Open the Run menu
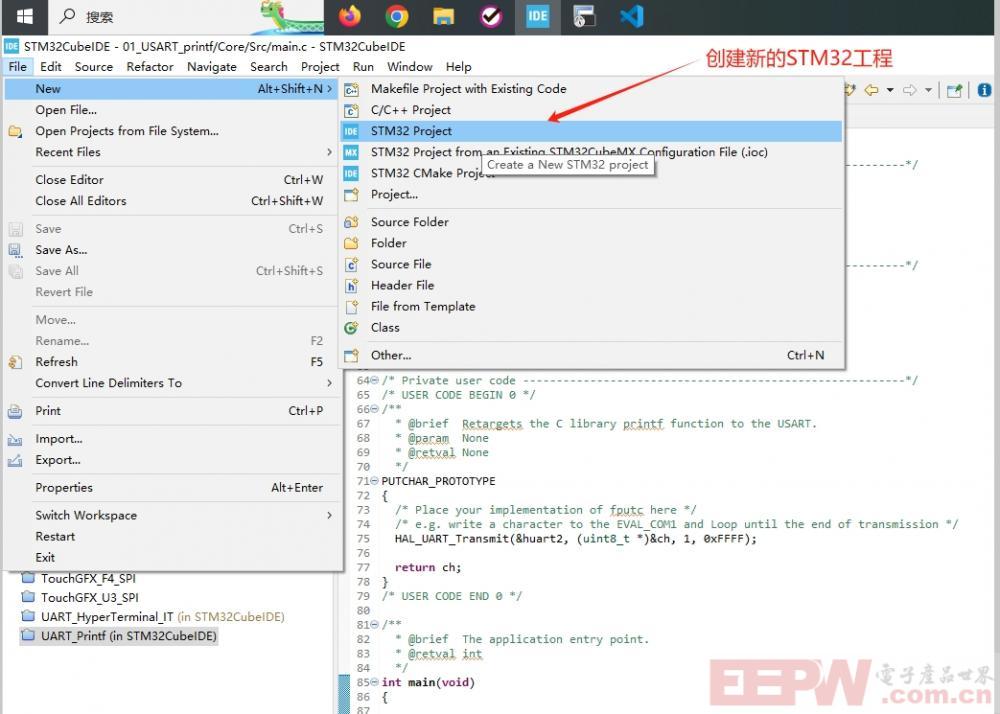The height and width of the screenshot is (714, 1000). click(364, 66)
